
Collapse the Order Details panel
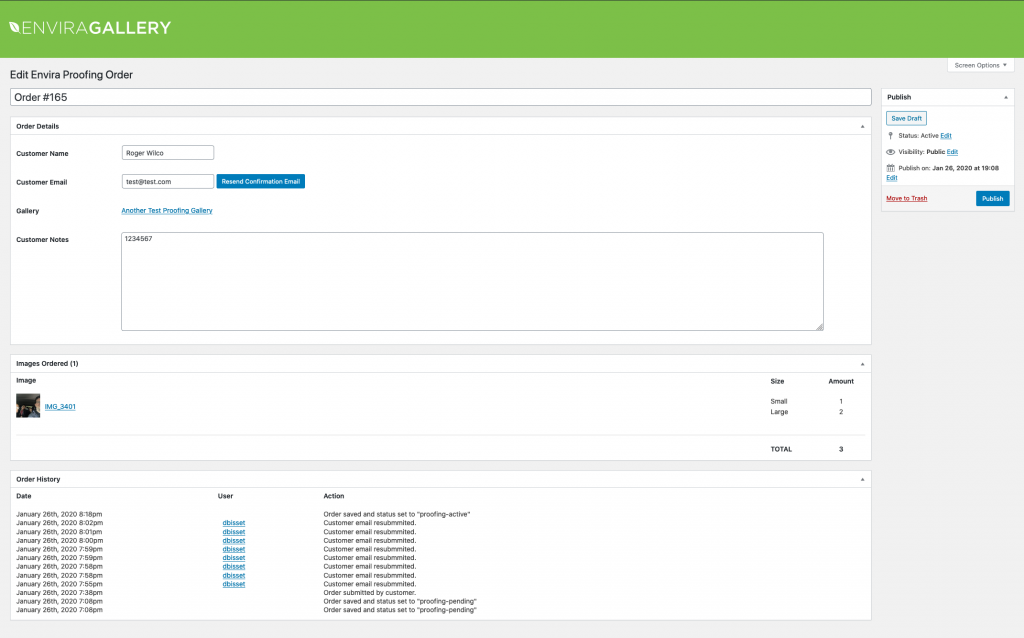[x=862, y=126]
